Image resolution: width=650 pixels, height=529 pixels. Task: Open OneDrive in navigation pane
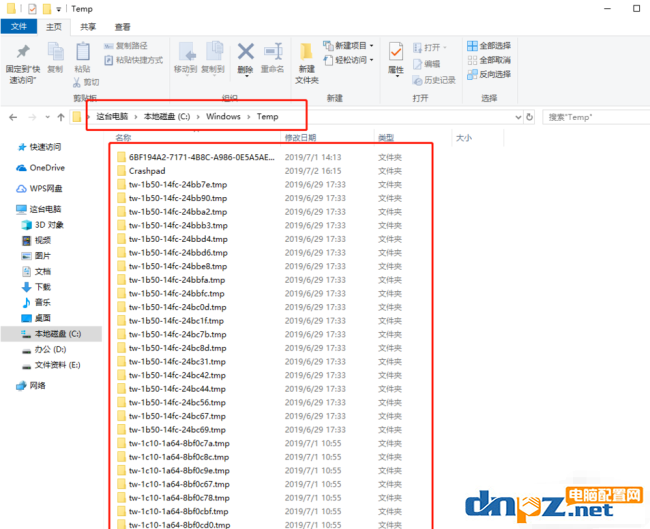41,167
